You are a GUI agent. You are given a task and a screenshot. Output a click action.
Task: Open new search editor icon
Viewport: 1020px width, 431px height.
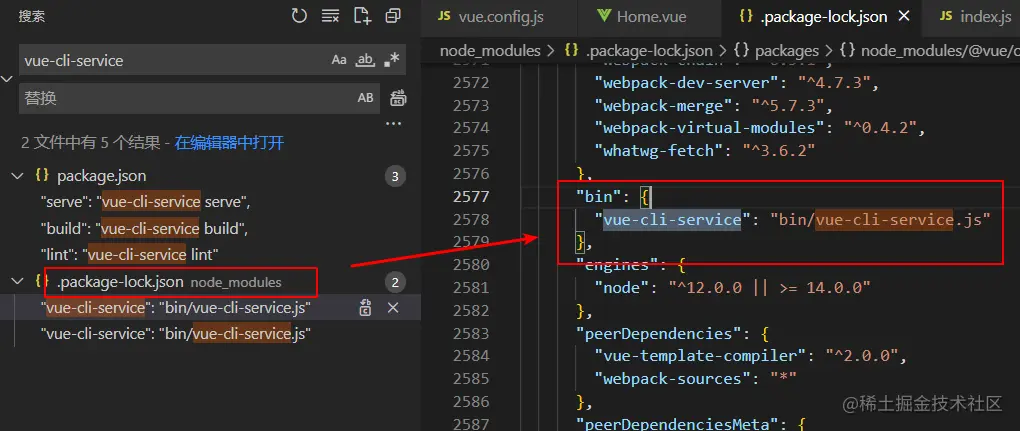pos(362,16)
